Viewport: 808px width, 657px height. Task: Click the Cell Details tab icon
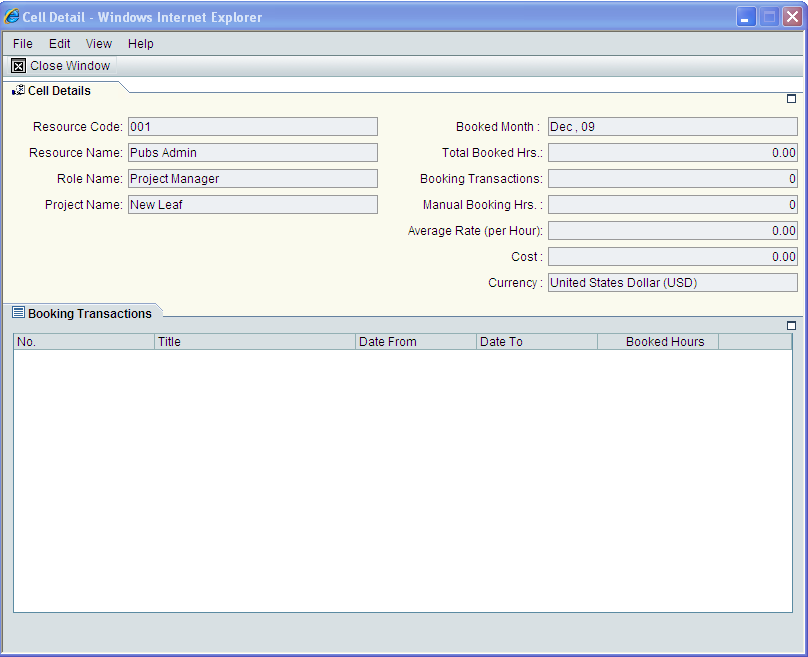(18, 90)
